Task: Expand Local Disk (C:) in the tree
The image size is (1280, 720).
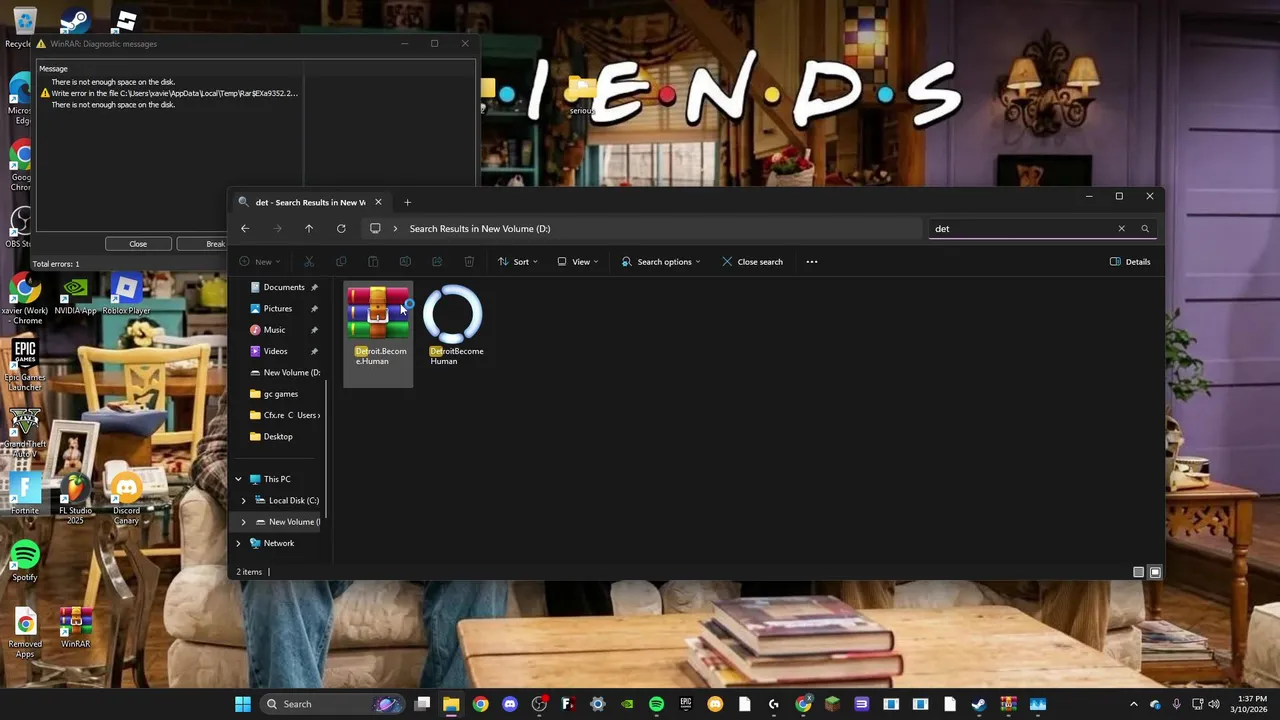Action: pyautogui.click(x=243, y=500)
